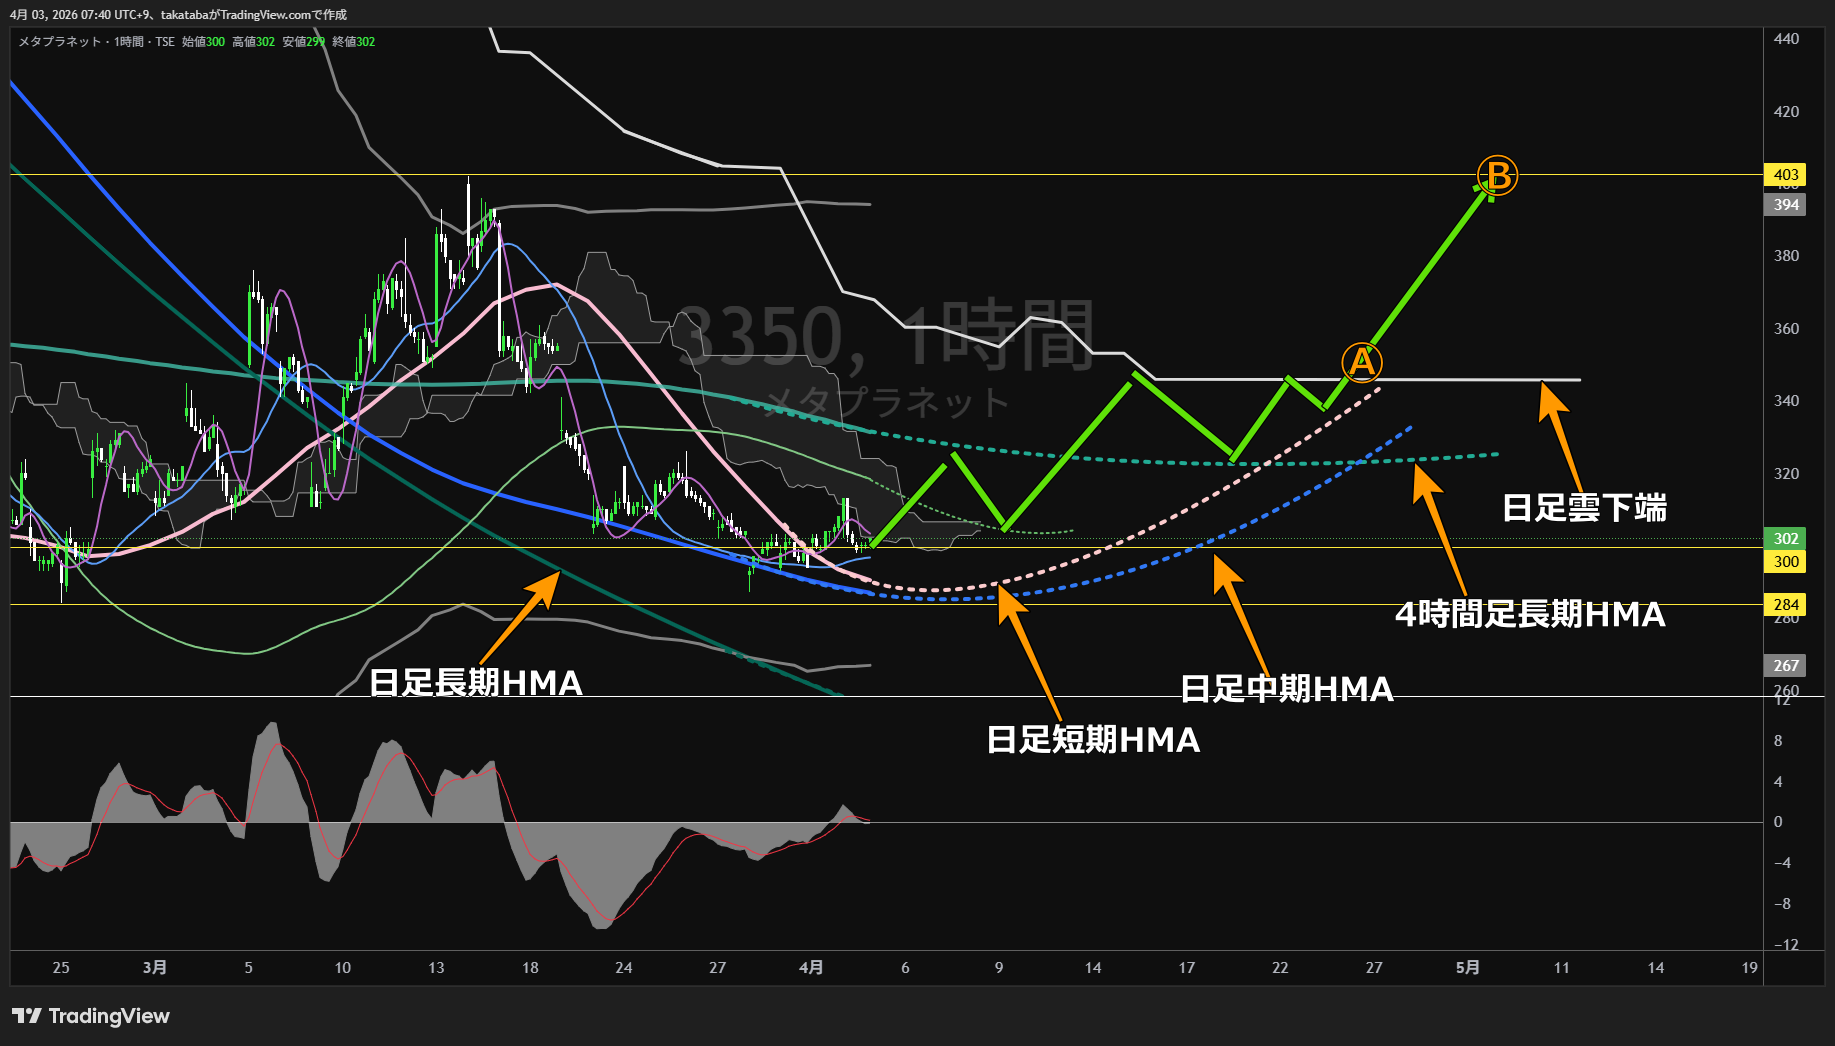
Task: Click the 13 date label on the time axis
Action: (436, 968)
